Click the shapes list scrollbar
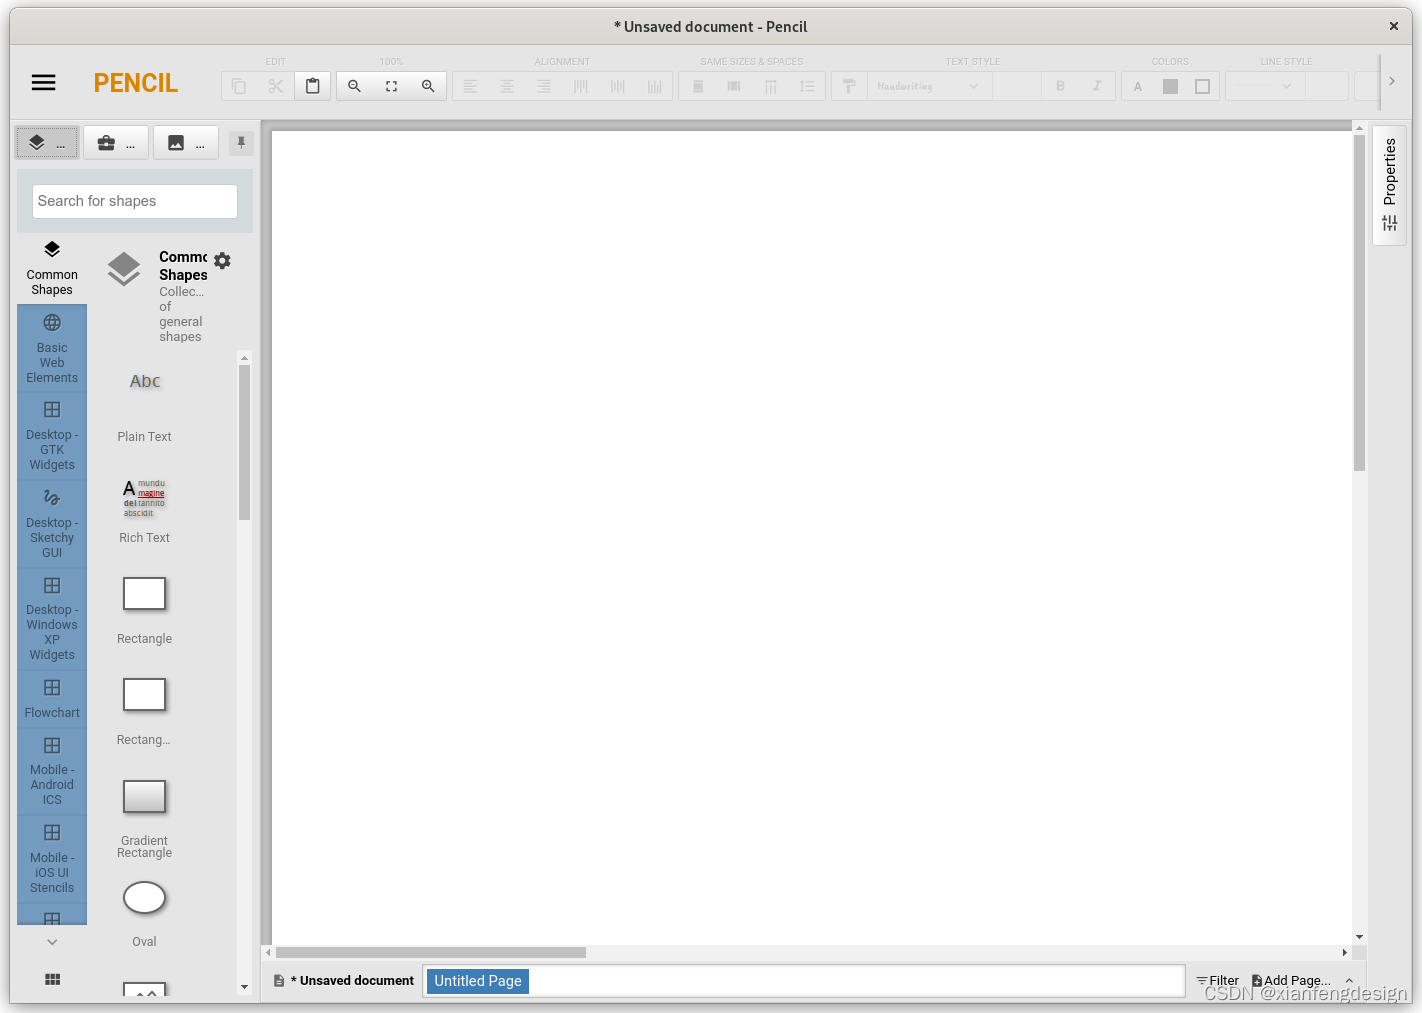 pos(245,442)
